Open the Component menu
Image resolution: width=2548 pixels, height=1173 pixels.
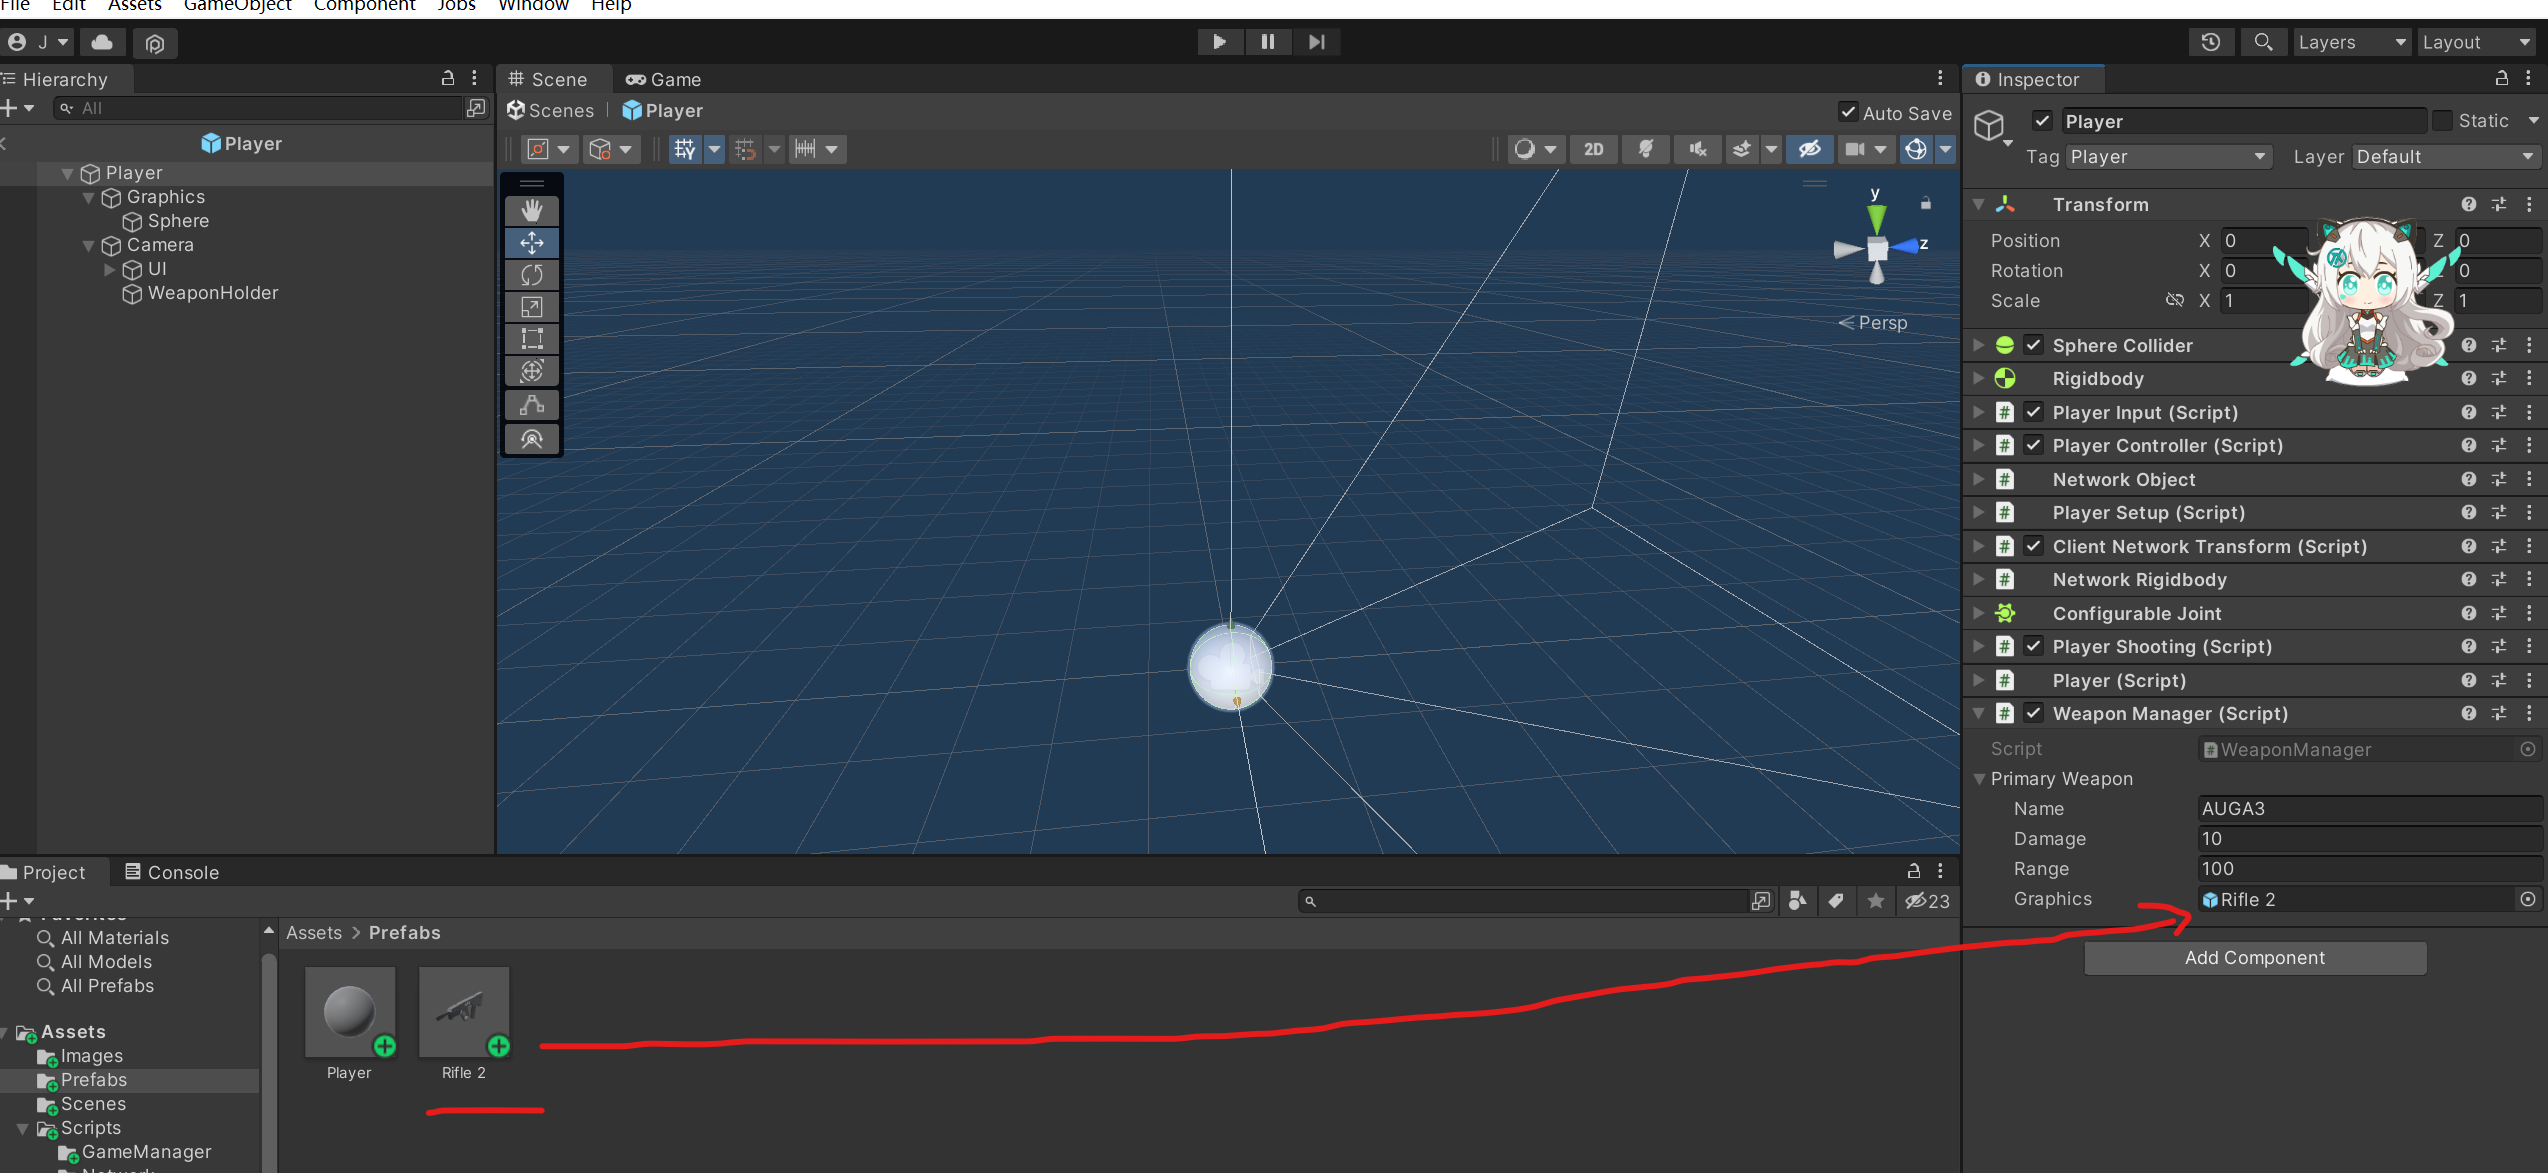[364, 6]
